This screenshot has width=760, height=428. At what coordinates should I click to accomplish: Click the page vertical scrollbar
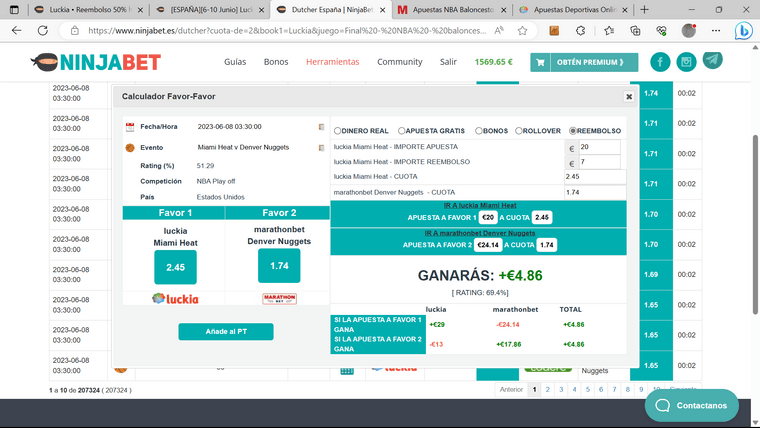[755, 223]
